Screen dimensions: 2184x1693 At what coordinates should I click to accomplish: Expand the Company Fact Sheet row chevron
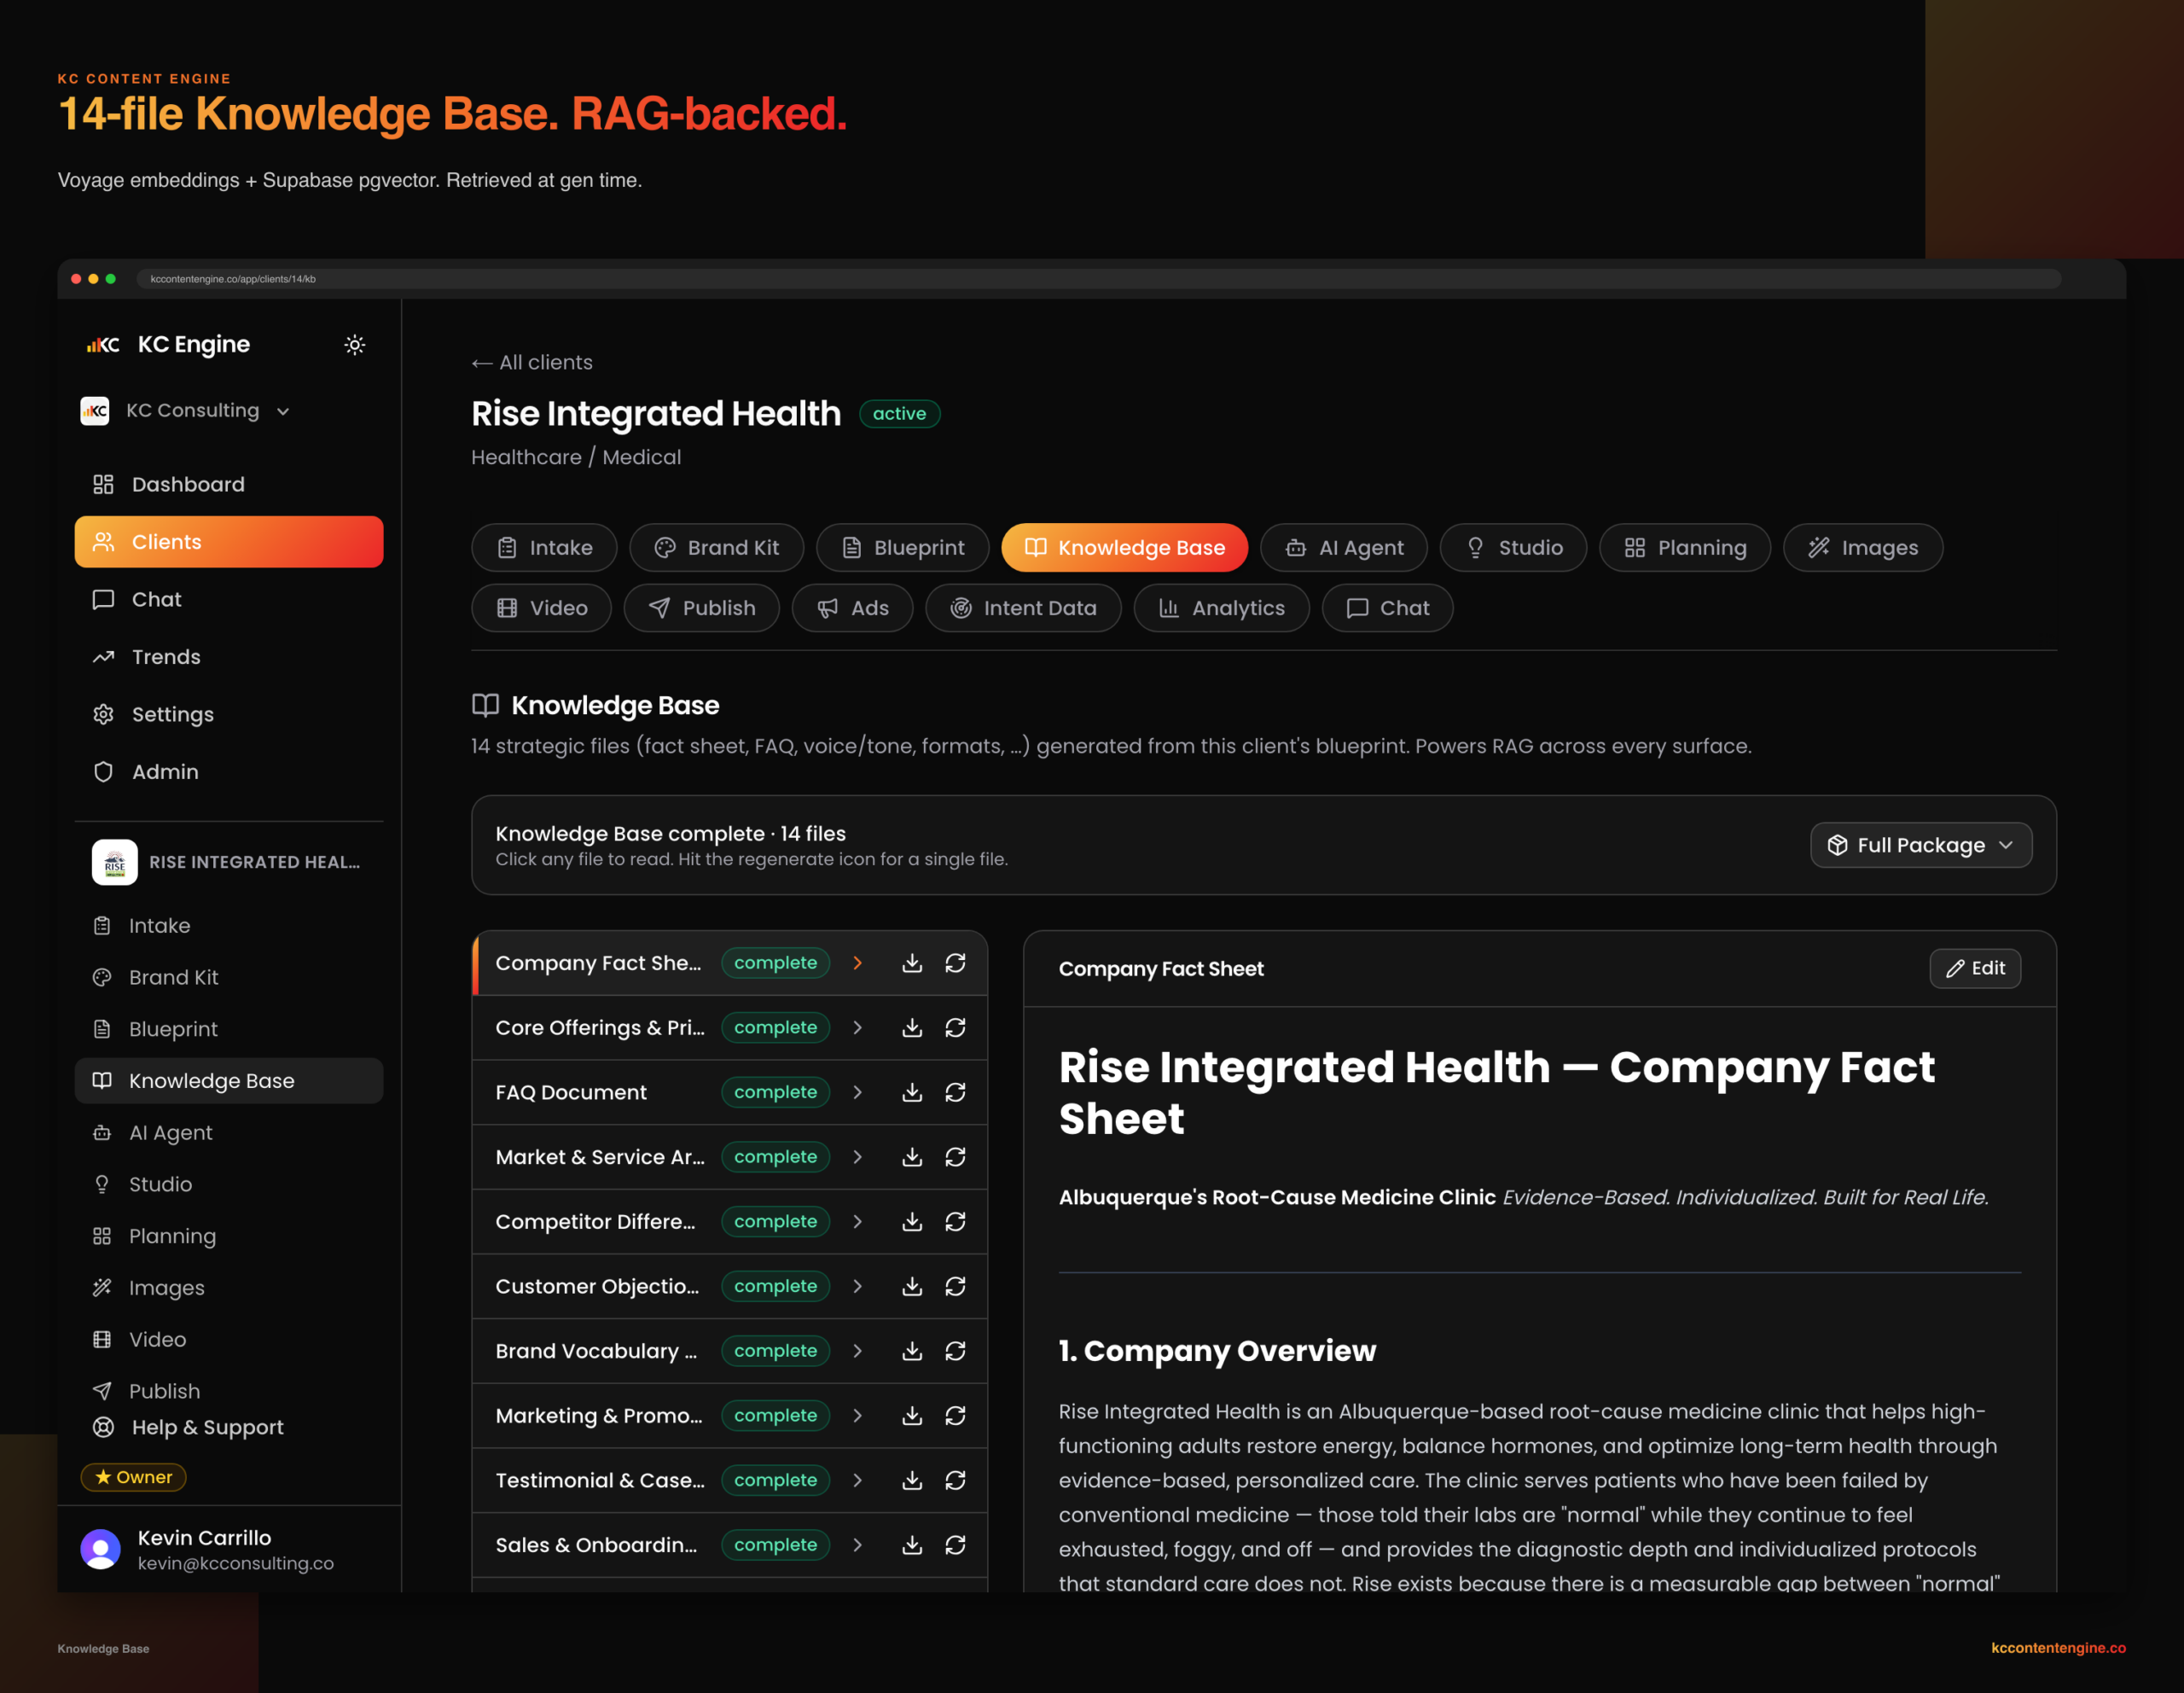click(x=857, y=963)
